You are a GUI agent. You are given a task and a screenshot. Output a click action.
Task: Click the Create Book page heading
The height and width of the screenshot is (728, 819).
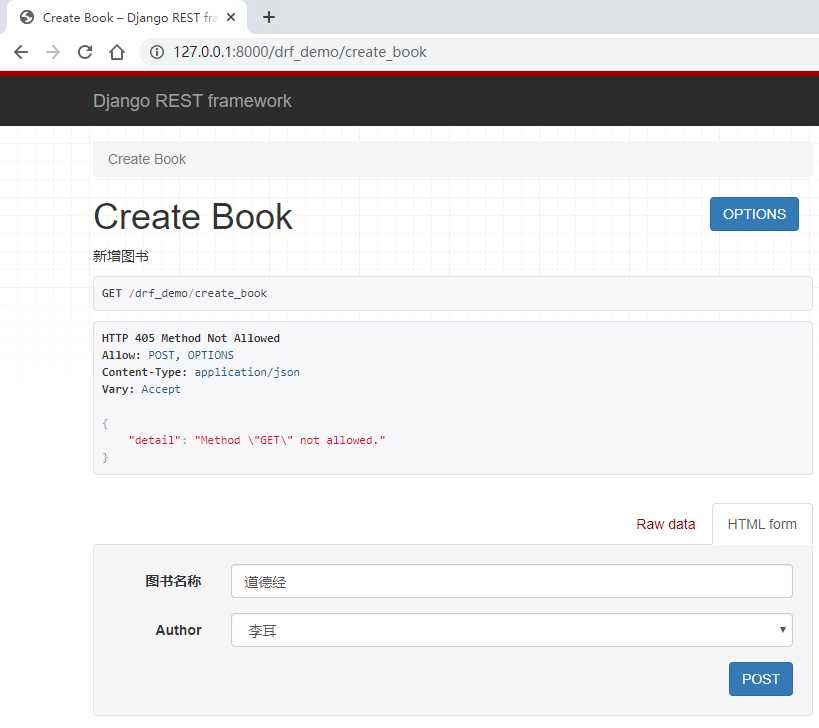click(x=193, y=216)
